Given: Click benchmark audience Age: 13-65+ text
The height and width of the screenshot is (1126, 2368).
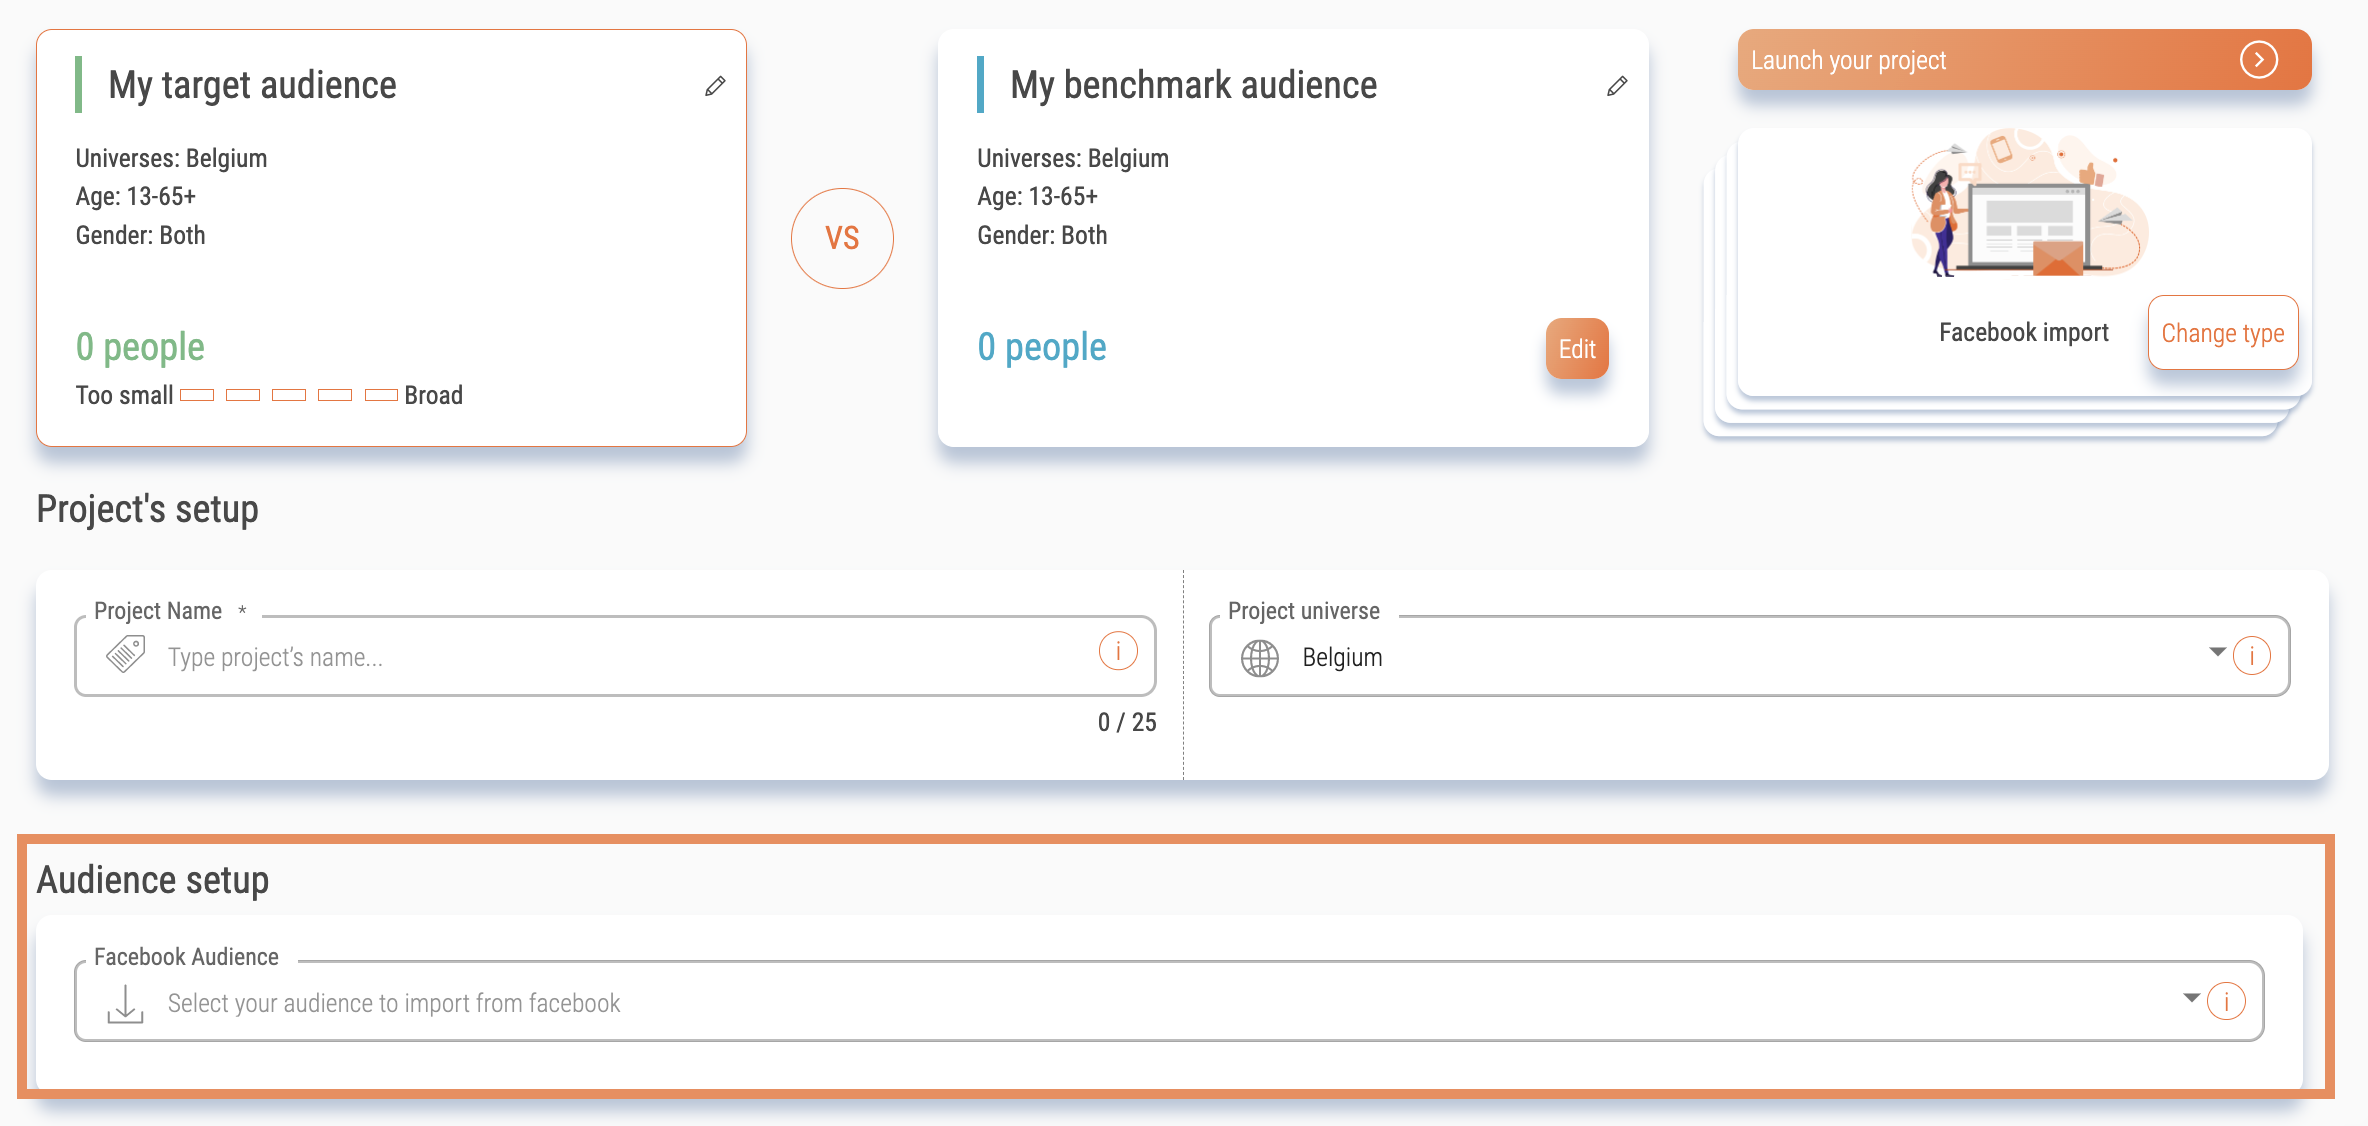Looking at the screenshot, I should coord(1037,197).
